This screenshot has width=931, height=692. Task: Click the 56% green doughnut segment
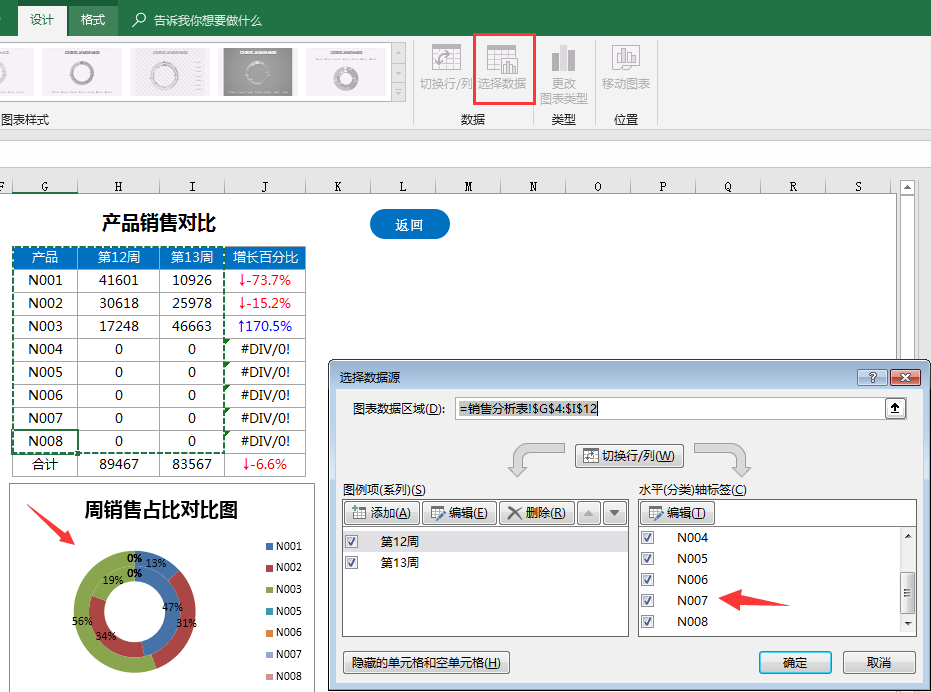point(81,621)
